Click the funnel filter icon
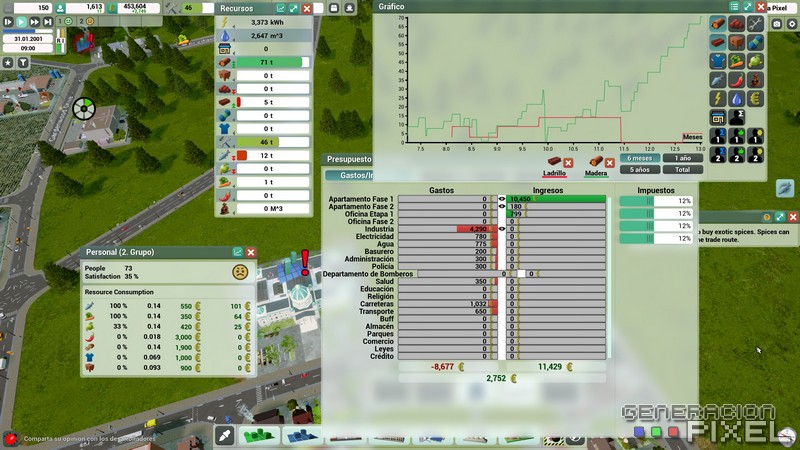 23,62
